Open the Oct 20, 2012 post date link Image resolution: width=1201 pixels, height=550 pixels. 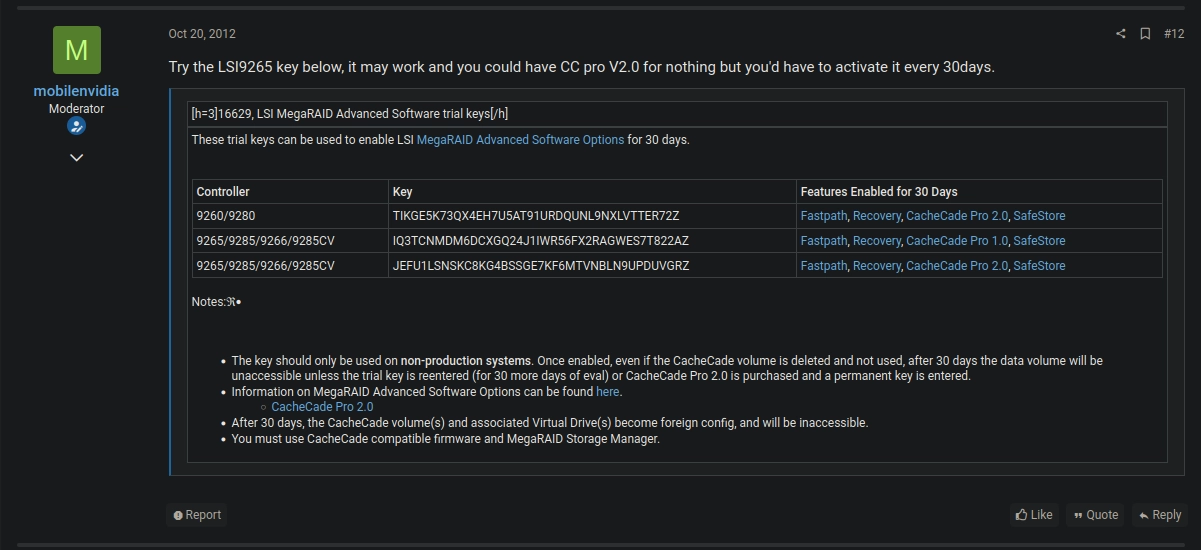pos(202,34)
